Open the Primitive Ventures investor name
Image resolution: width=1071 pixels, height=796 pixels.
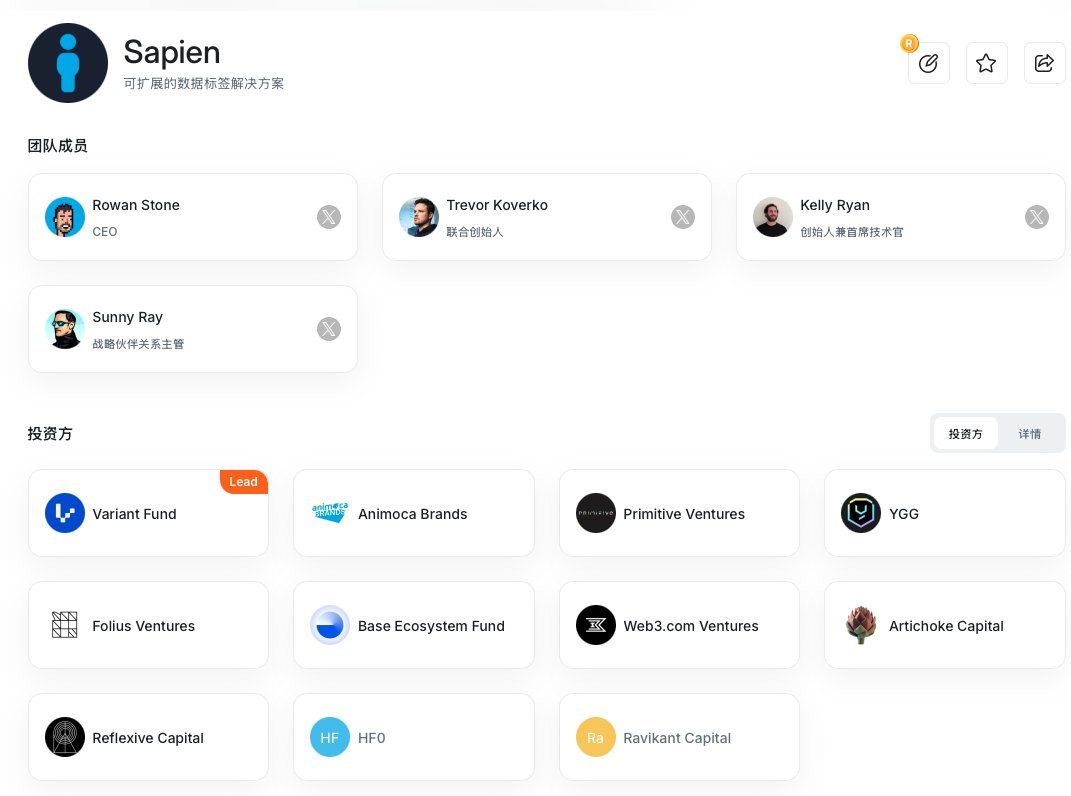(684, 514)
